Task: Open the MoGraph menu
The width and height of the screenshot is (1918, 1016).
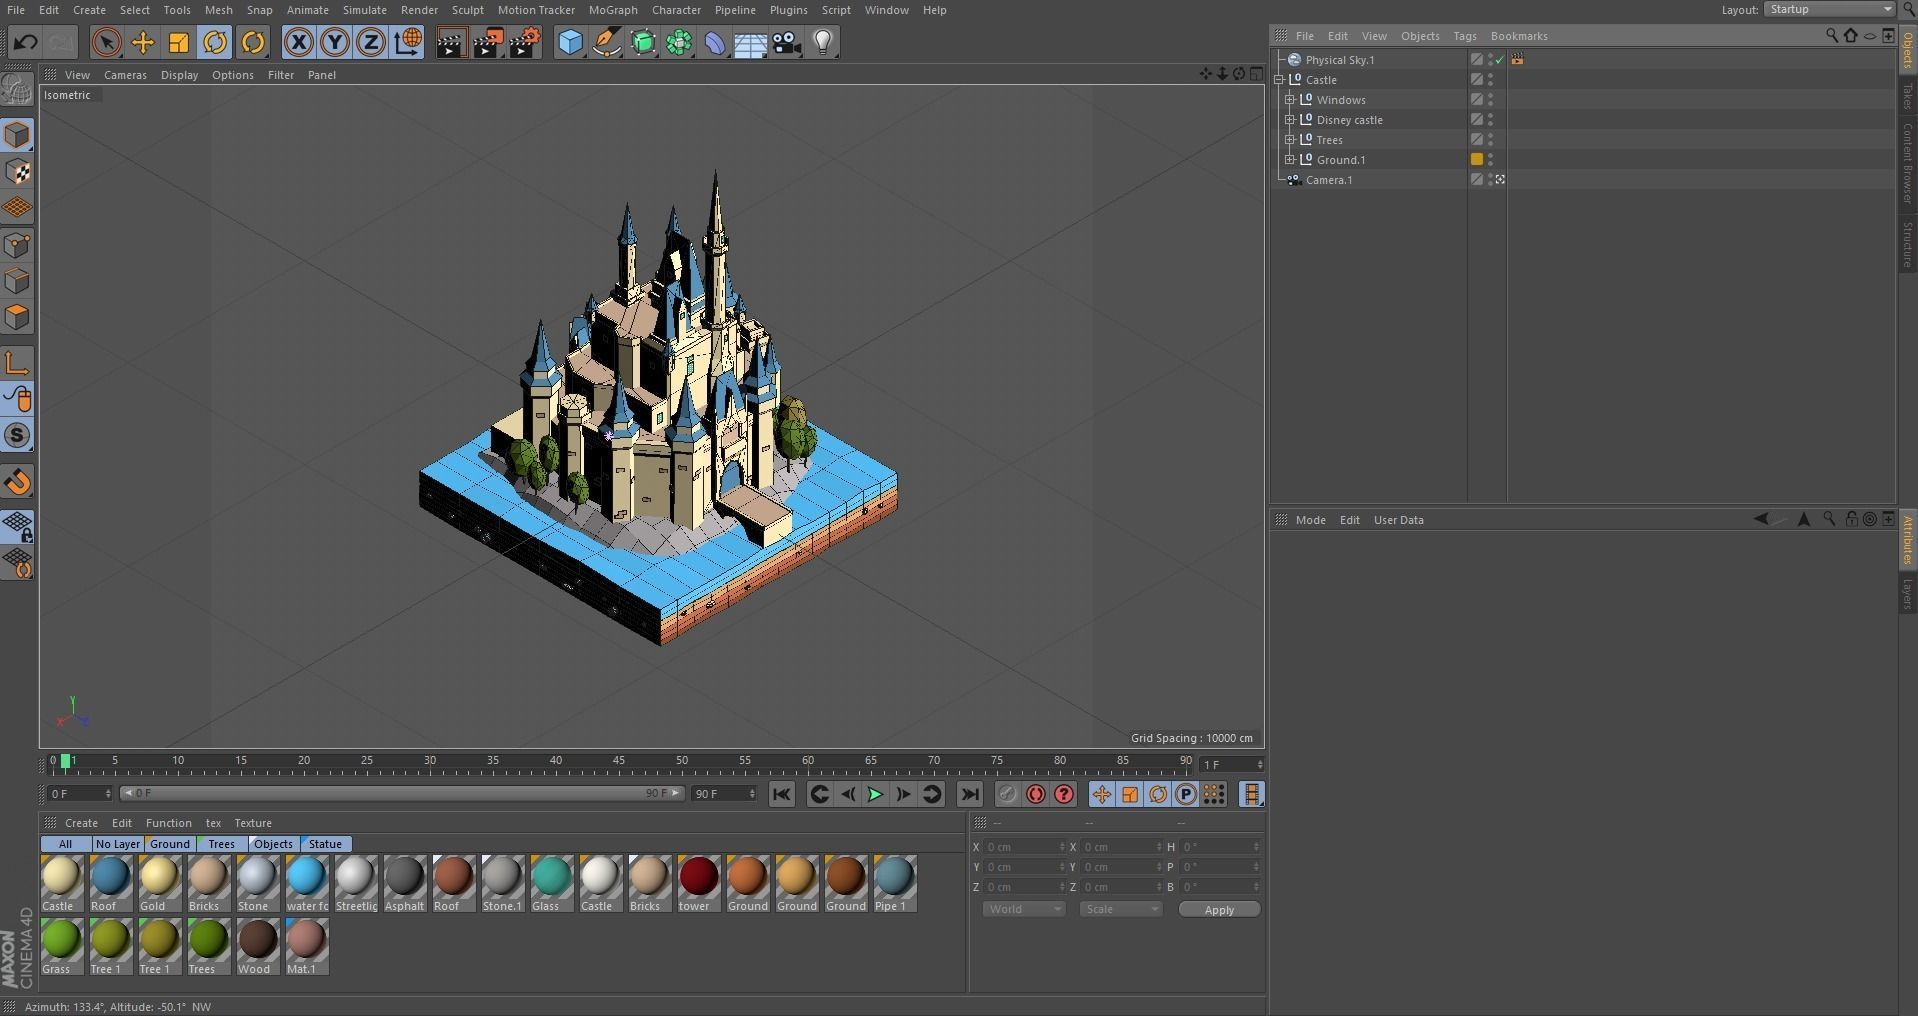Action: (x=613, y=10)
